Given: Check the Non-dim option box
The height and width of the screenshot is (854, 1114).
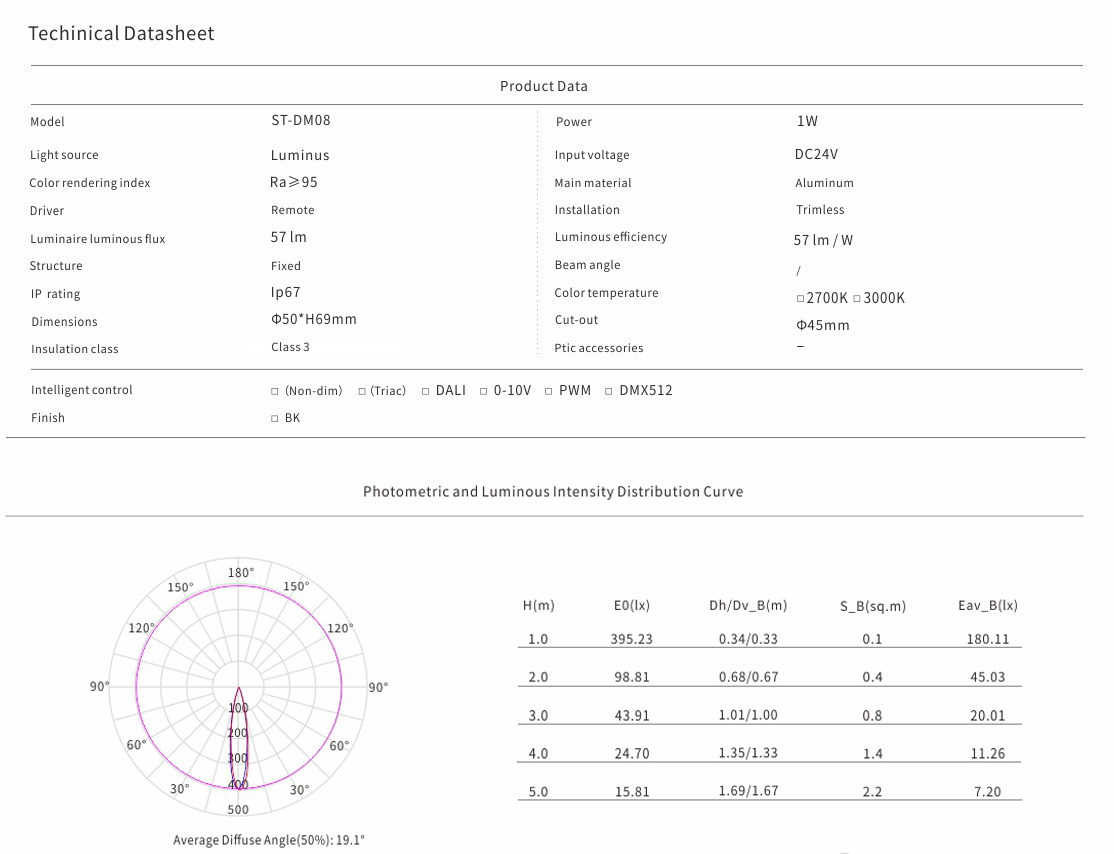Looking at the screenshot, I should pos(275,391).
